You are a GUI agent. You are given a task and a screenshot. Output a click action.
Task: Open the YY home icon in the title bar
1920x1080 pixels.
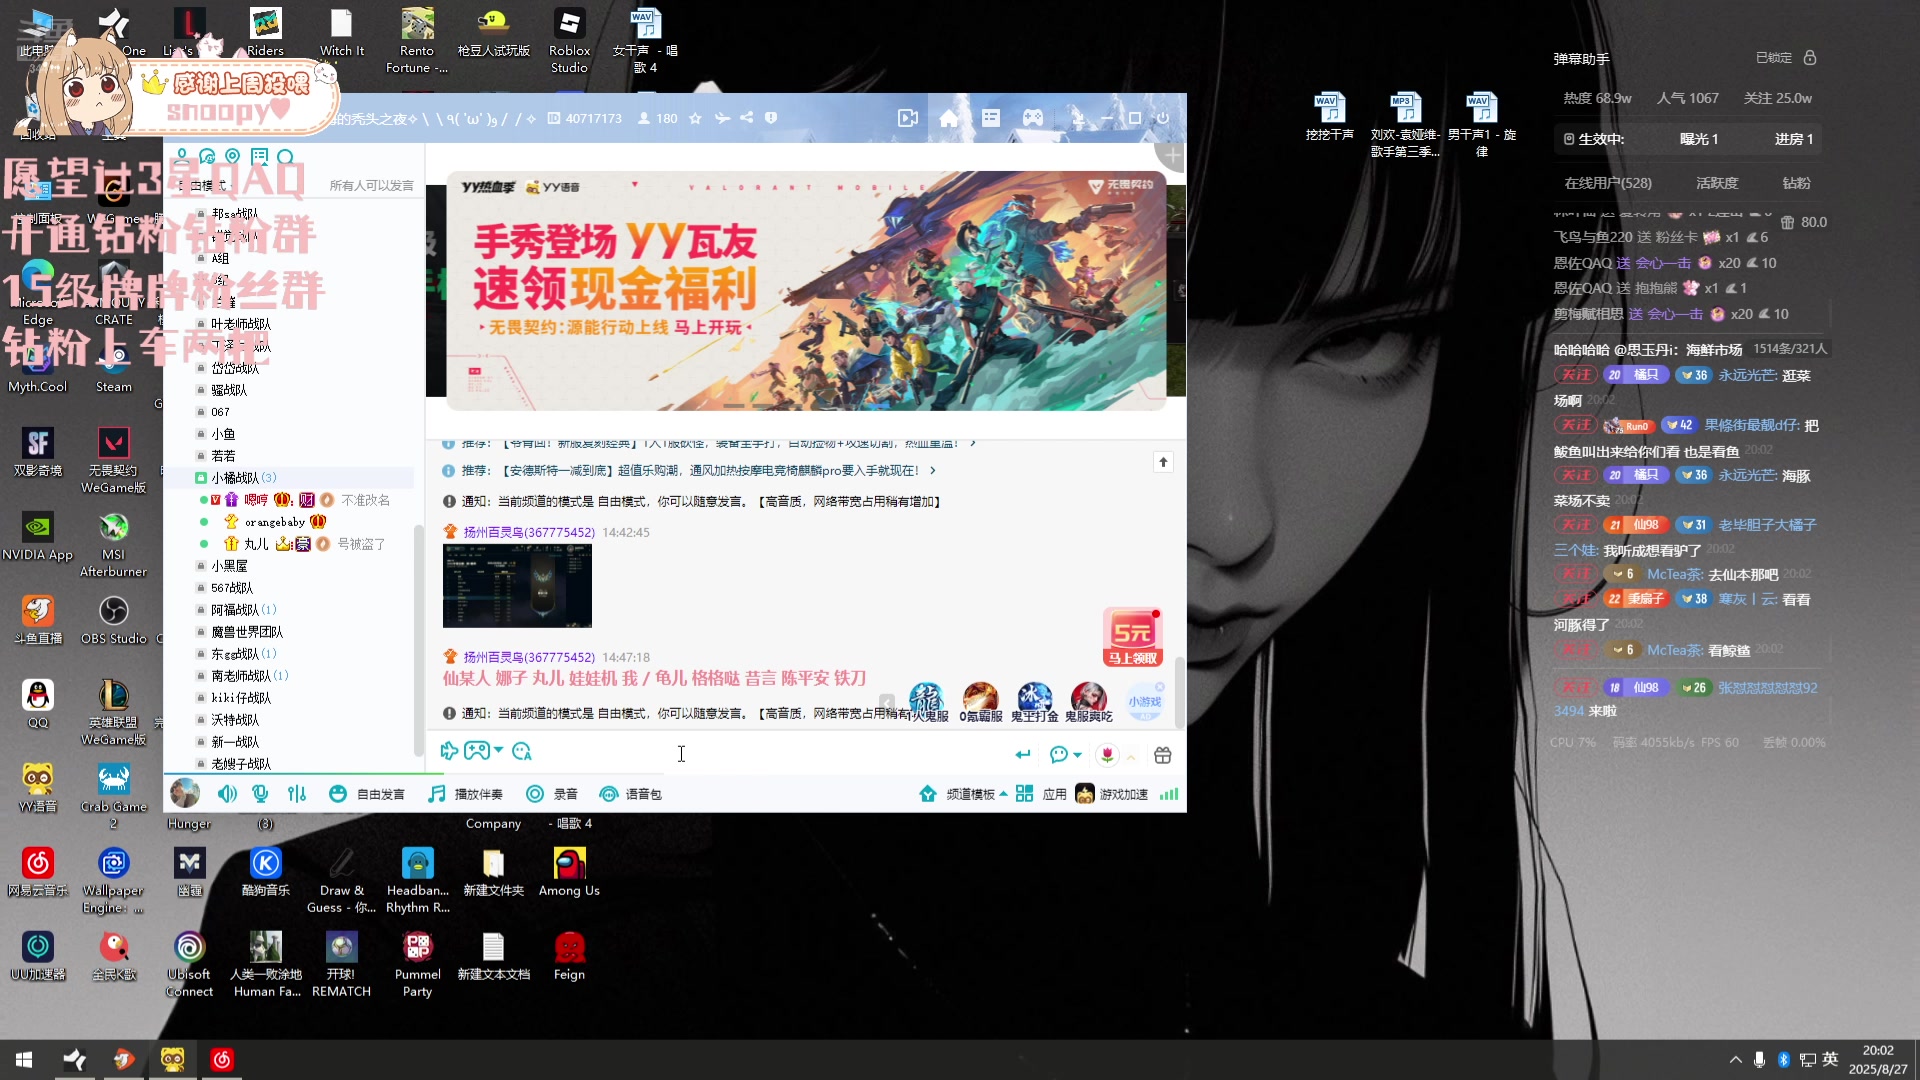[949, 118]
